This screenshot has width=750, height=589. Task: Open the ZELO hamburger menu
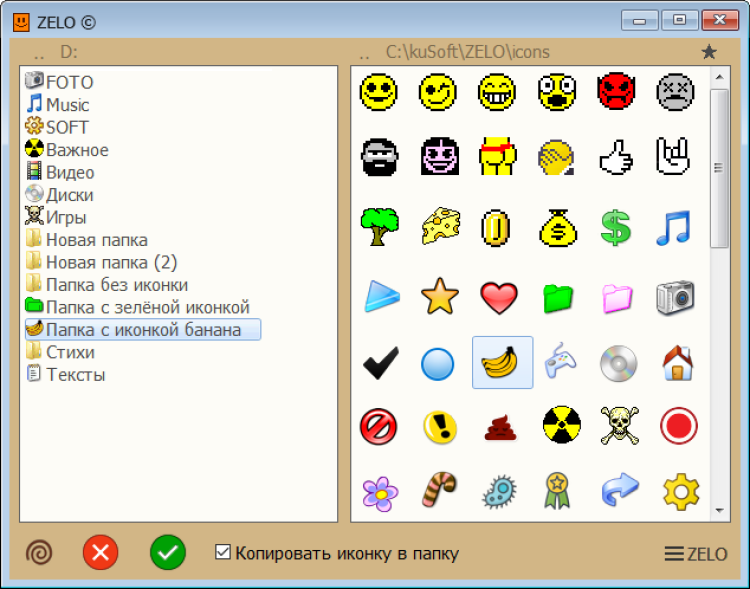(696, 553)
